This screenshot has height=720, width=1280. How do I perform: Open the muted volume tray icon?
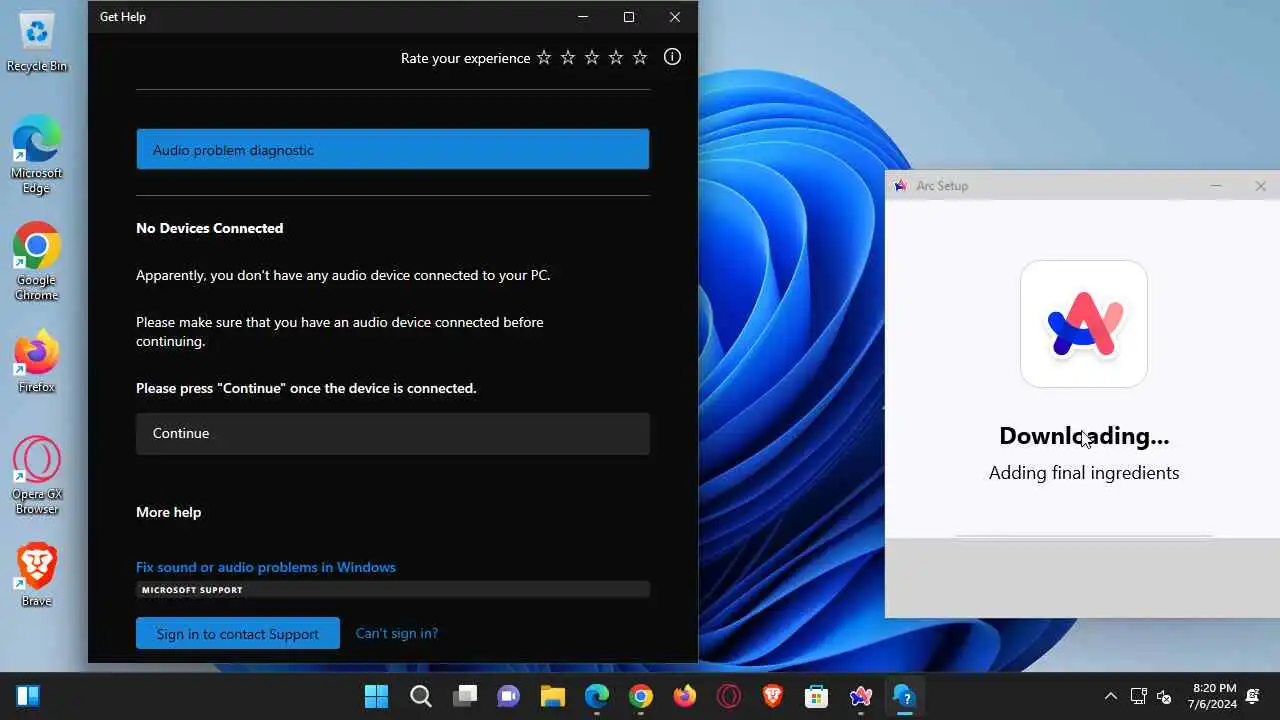[1164, 696]
